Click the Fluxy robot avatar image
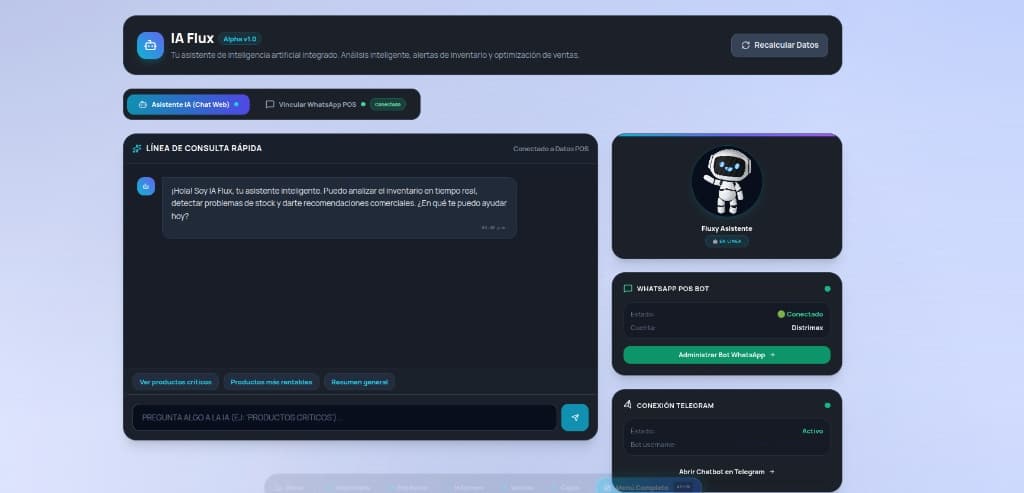This screenshot has width=1024, height=493. [726, 182]
